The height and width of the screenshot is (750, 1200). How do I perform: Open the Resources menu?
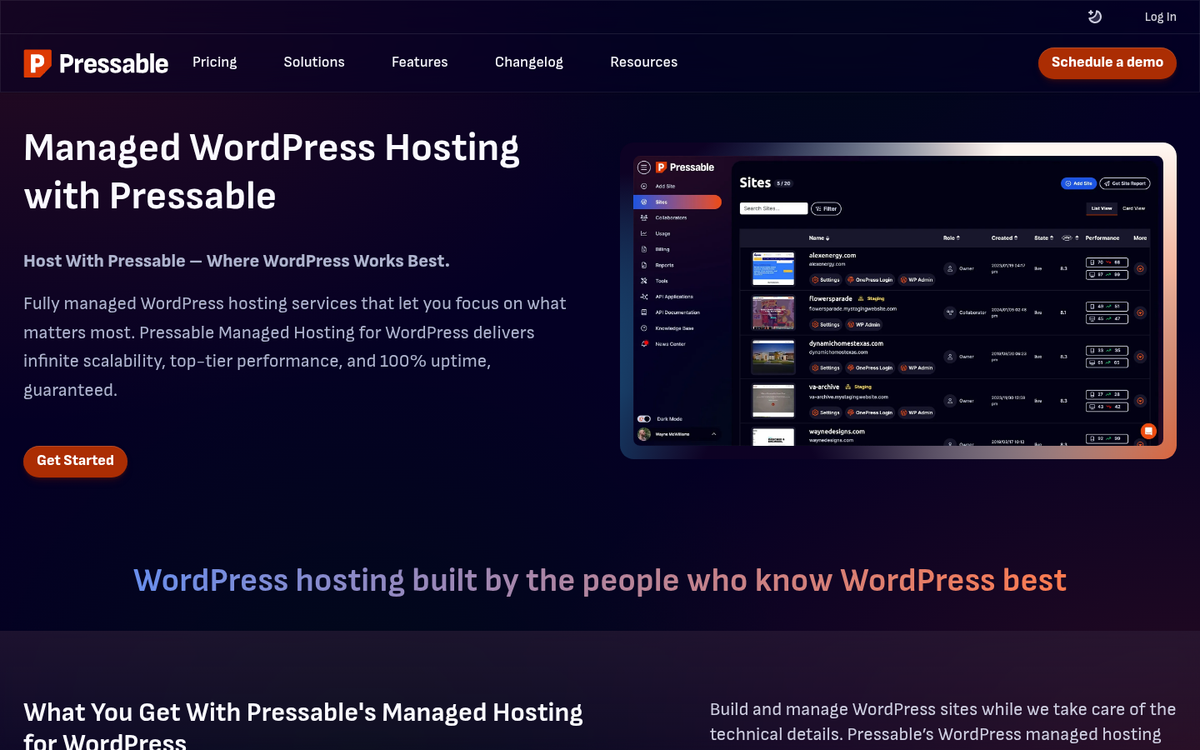[x=643, y=62]
